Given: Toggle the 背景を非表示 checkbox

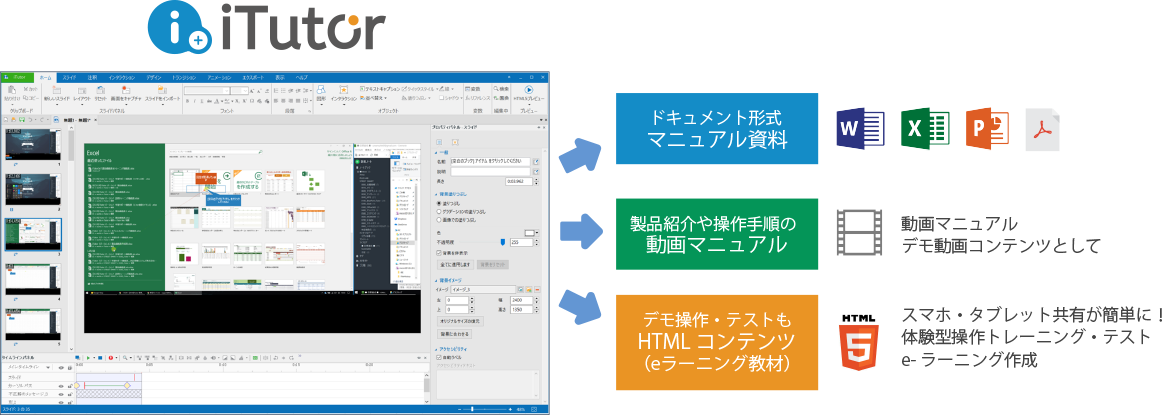Looking at the screenshot, I should coord(439,253).
